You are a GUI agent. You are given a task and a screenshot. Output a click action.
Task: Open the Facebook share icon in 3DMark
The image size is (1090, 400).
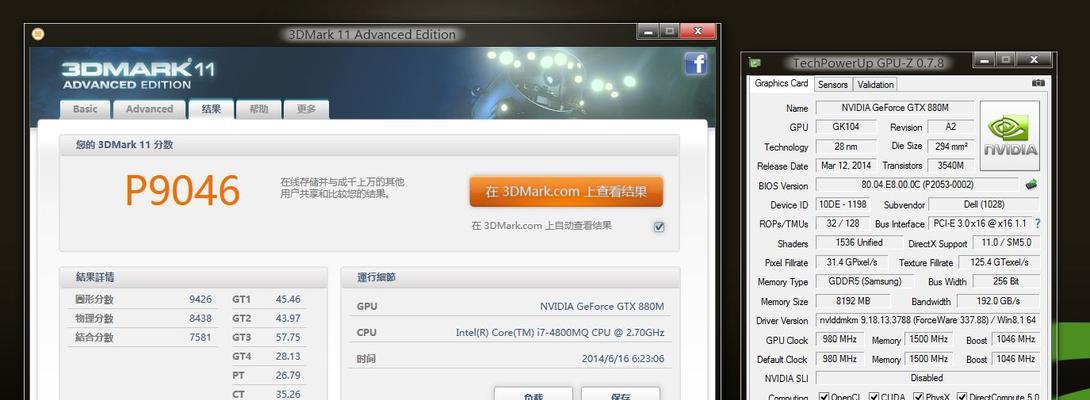pos(696,63)
